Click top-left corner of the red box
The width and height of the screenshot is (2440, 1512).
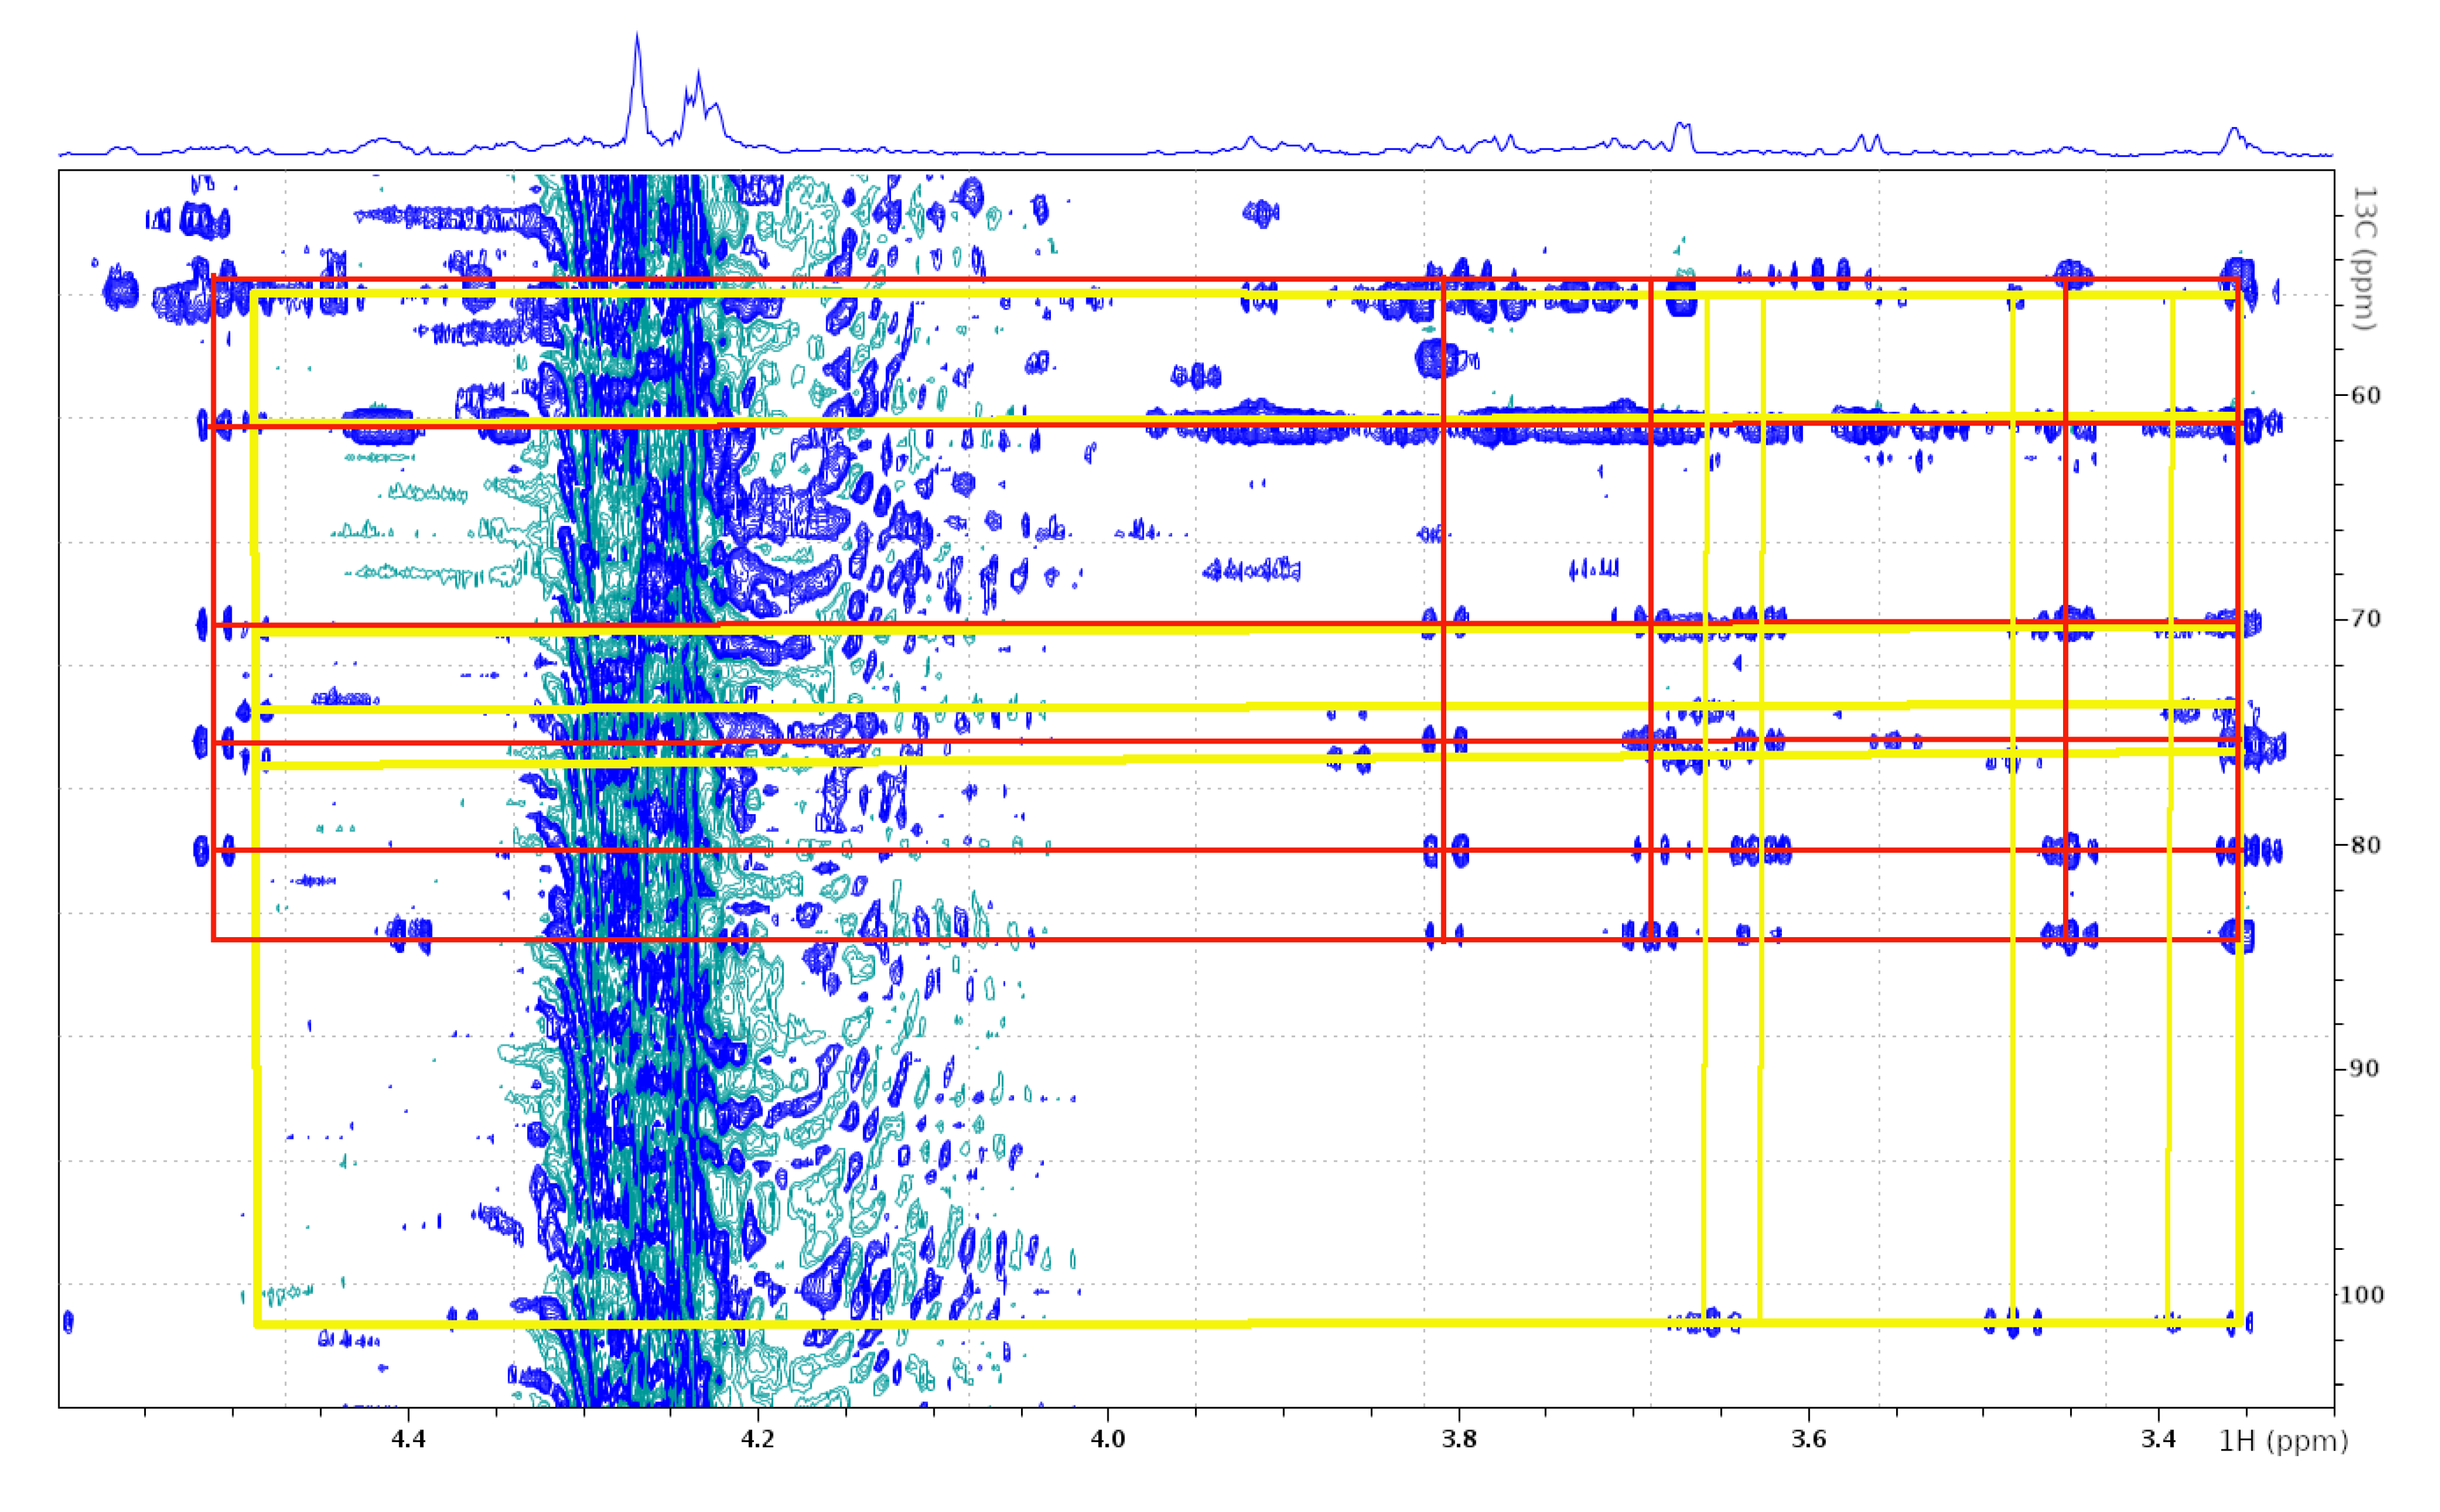[x=214, y=280]
